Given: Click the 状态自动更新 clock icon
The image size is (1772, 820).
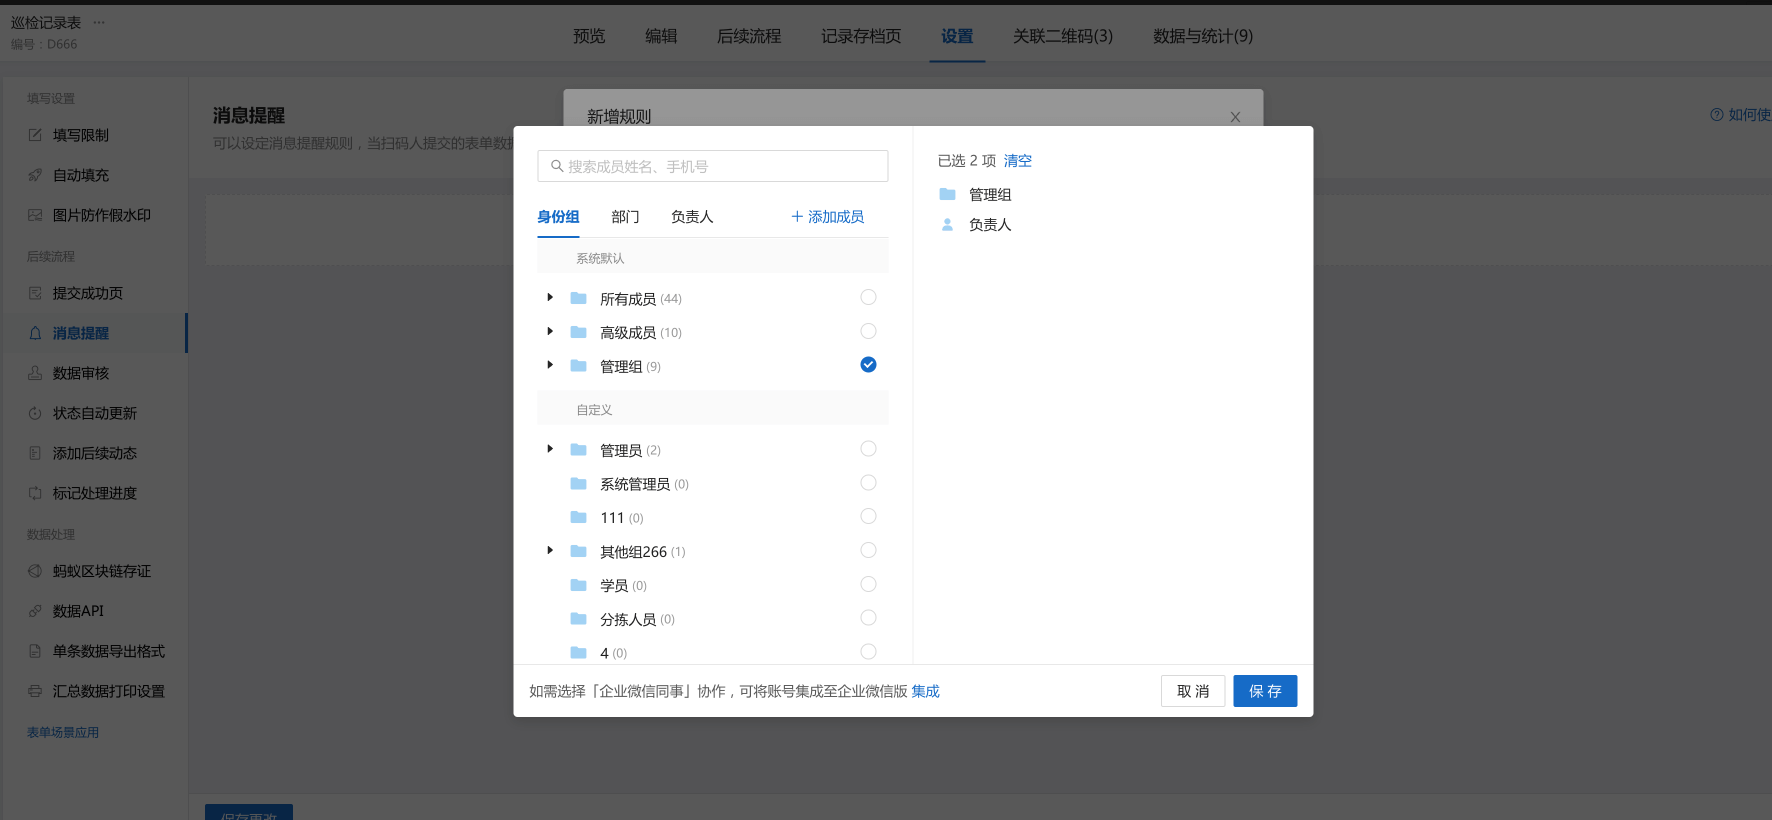Looking at the screenshot, I should (x=35, y=413).
